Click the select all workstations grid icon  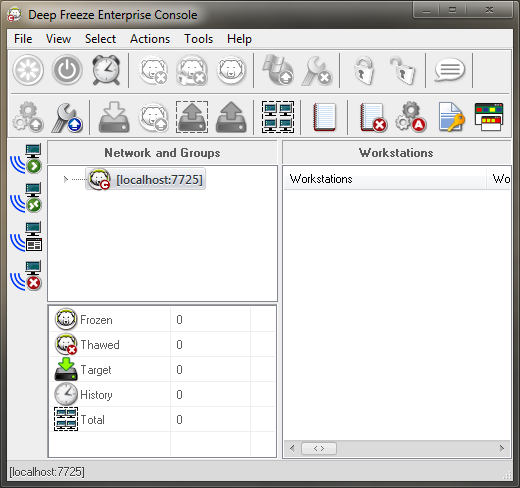[278, 117]
